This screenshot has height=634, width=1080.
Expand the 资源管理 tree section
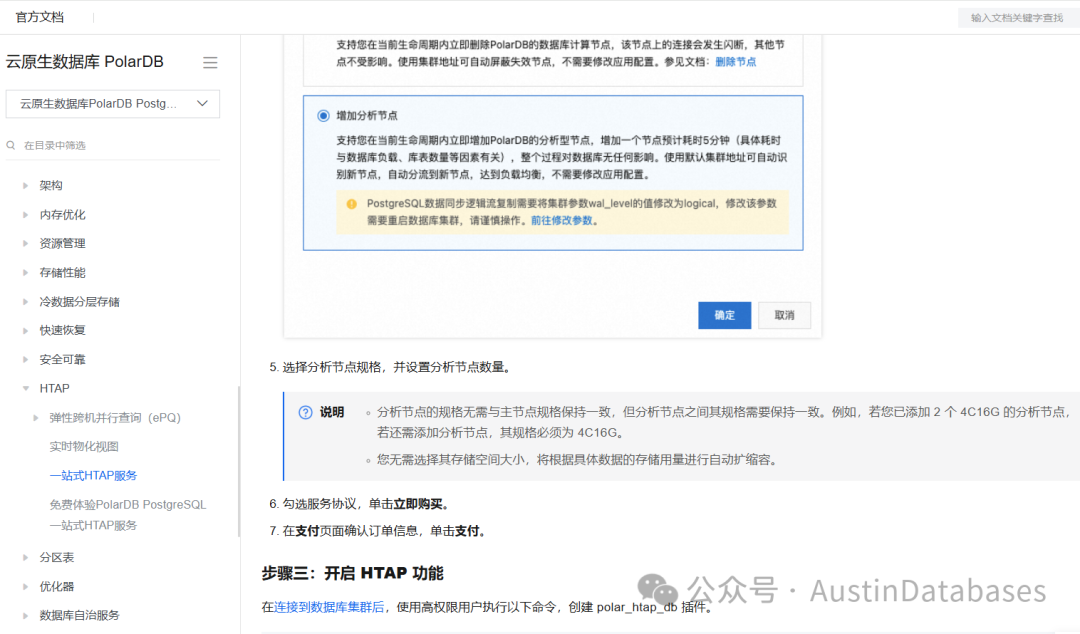[25, 243]
